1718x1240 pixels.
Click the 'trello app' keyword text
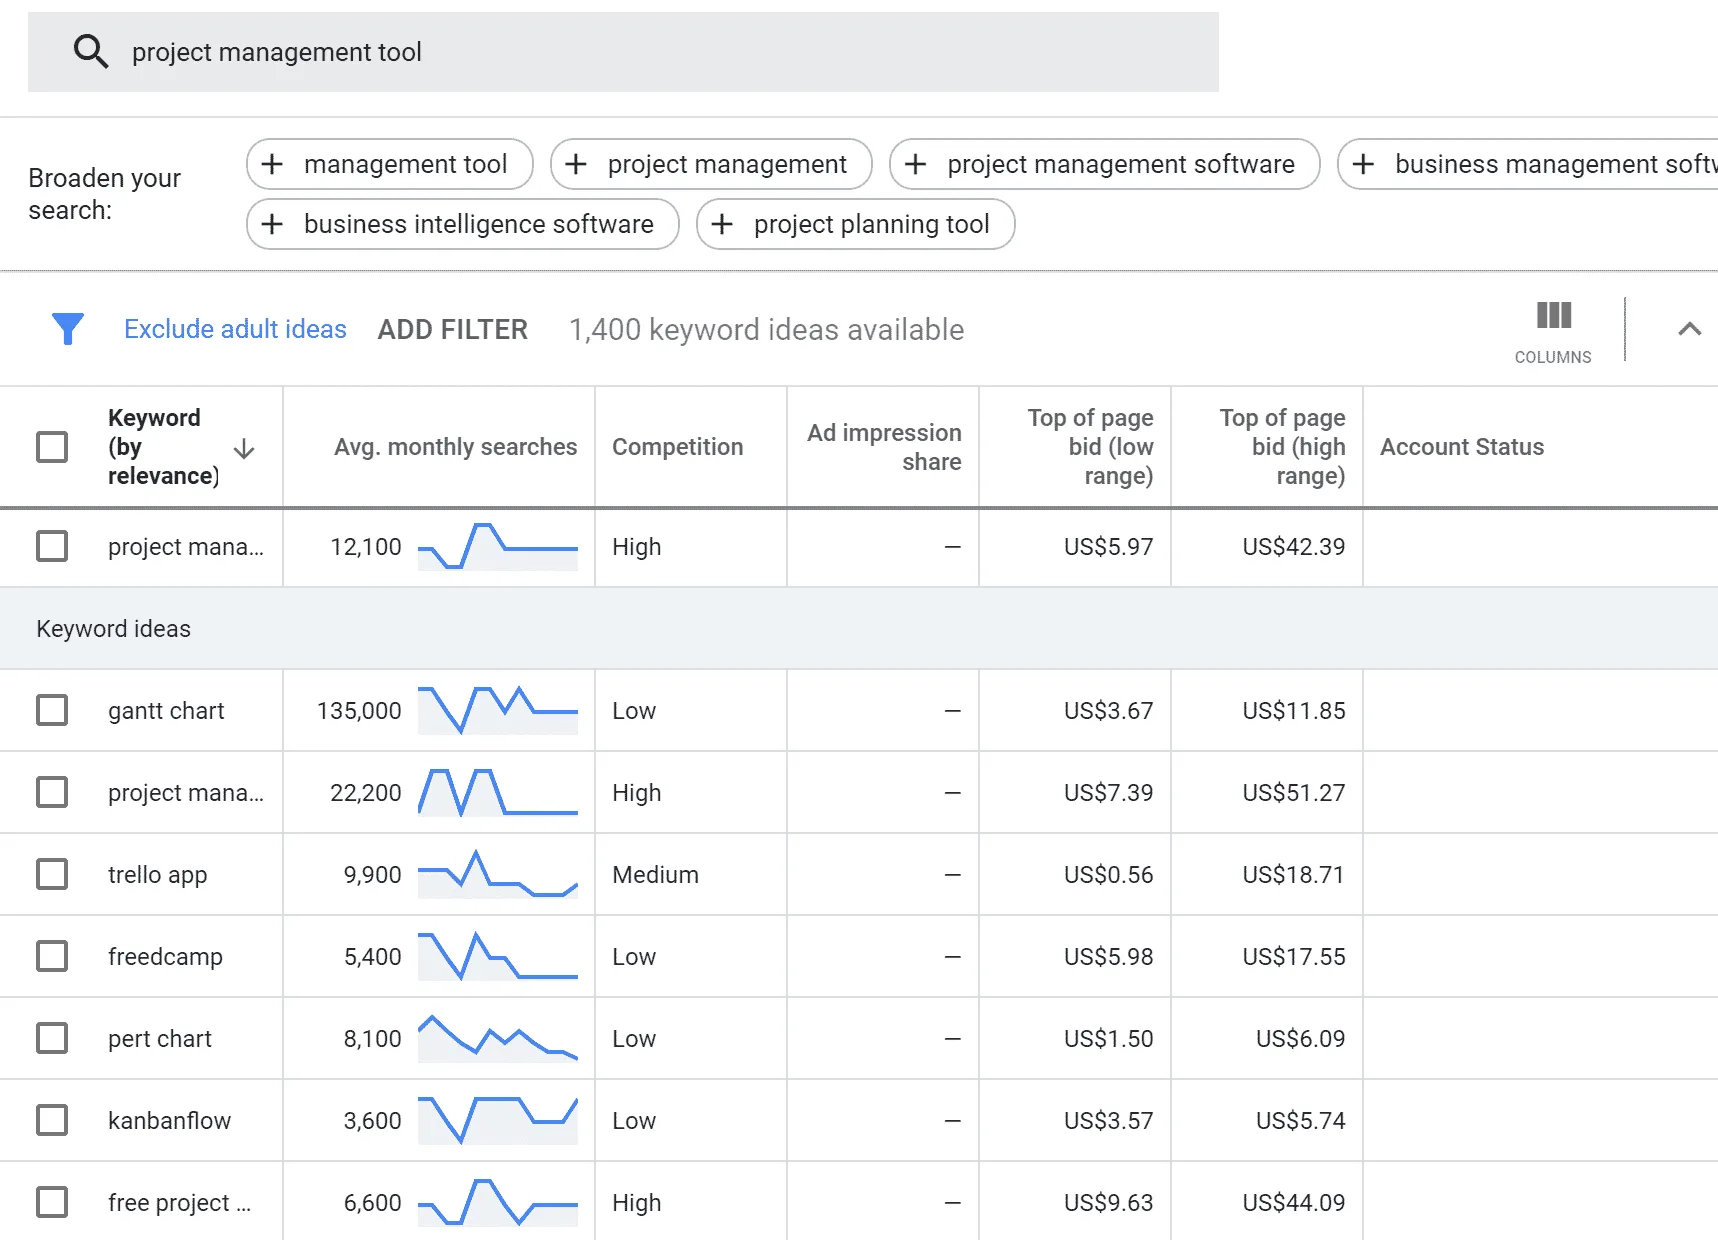point(157,874)
